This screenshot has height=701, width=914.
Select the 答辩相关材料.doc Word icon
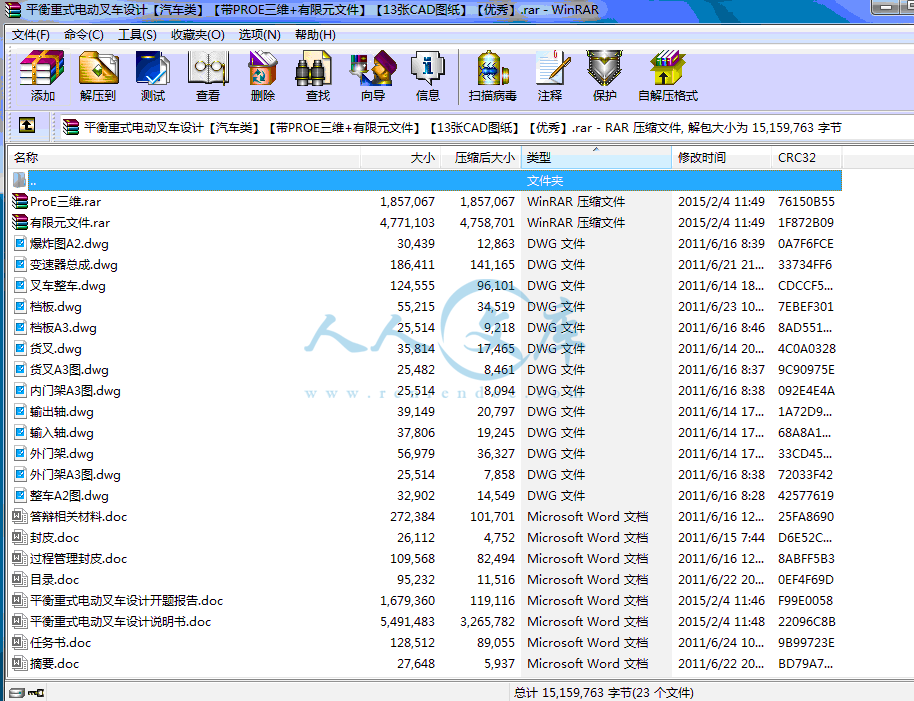(x=20, y=516)
